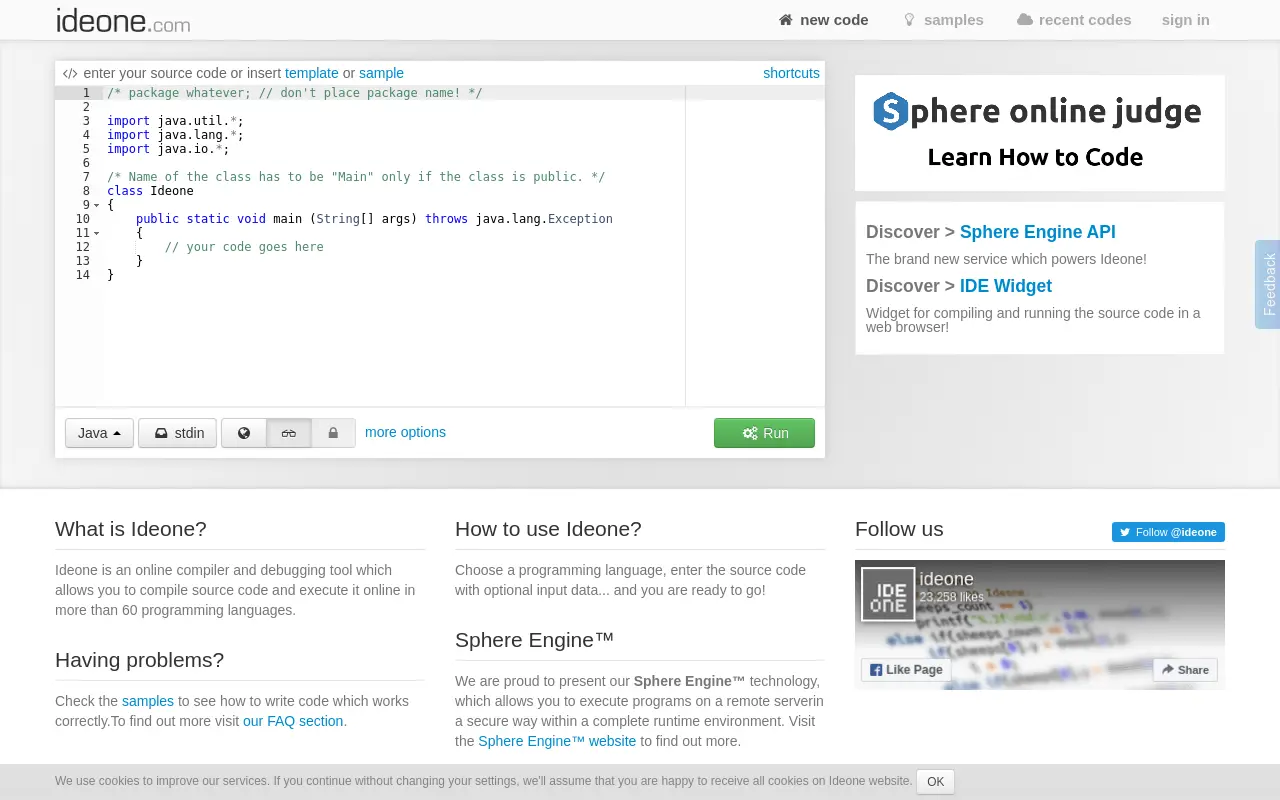Image resolution: width=1280 pixels, height=800 pixels.
Task: Select the public visibility globe icon
Action: tap(244, 433)
